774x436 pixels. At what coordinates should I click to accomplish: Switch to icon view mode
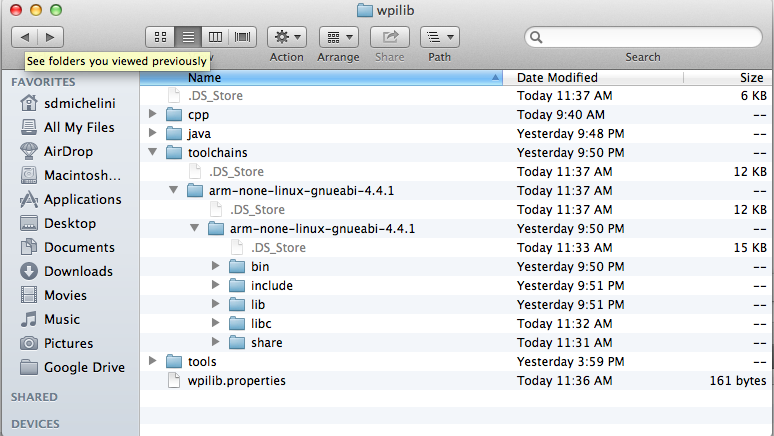160,37
